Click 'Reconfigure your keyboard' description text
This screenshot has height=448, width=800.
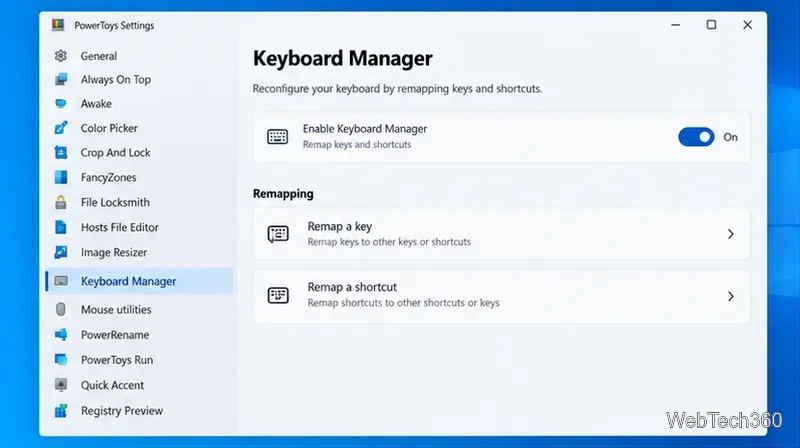click(397, 89)
